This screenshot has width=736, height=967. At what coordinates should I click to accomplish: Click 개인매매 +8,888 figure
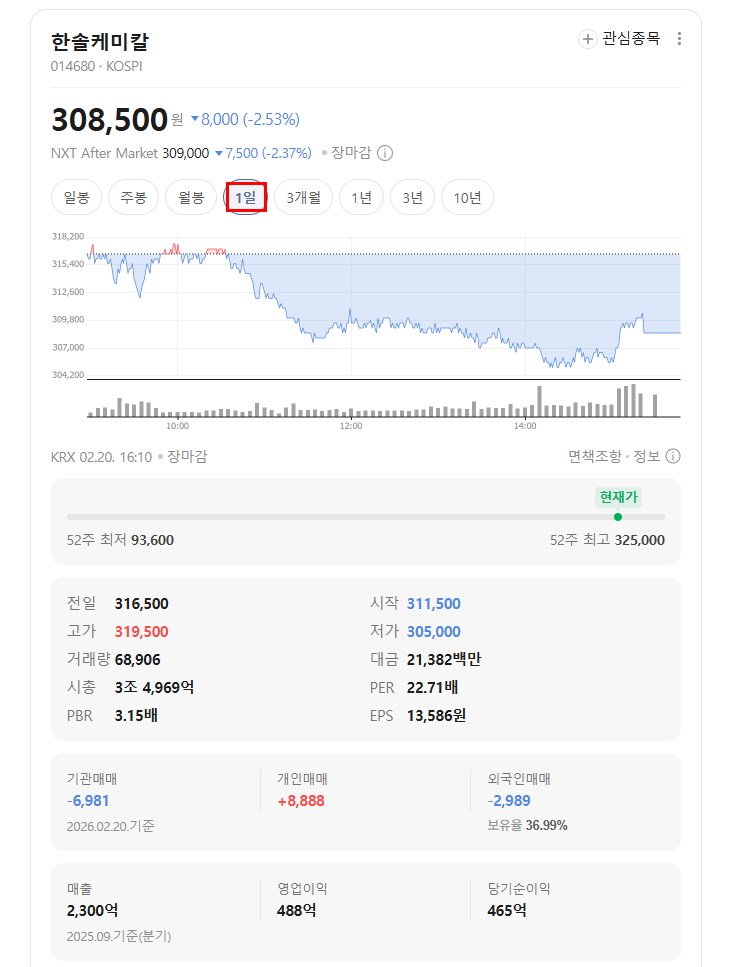301,801
